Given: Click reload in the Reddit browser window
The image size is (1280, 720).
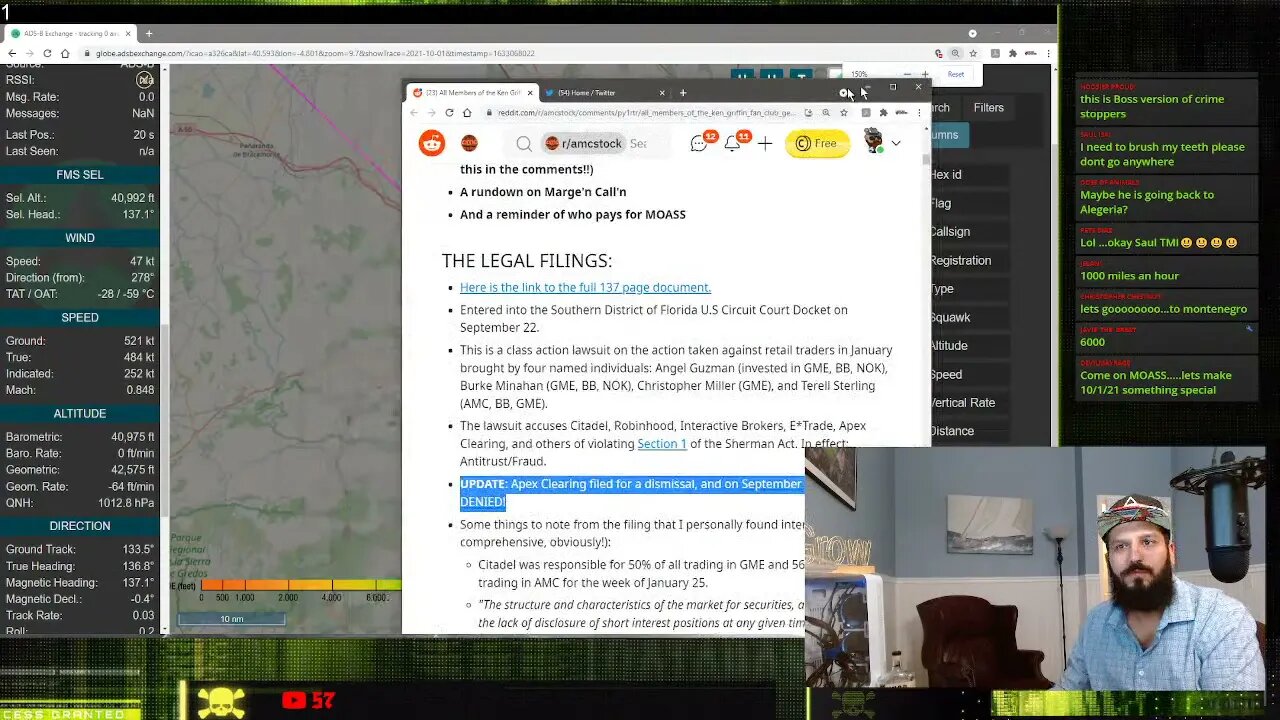Looking at the screenshot, I should click(449, 113).
